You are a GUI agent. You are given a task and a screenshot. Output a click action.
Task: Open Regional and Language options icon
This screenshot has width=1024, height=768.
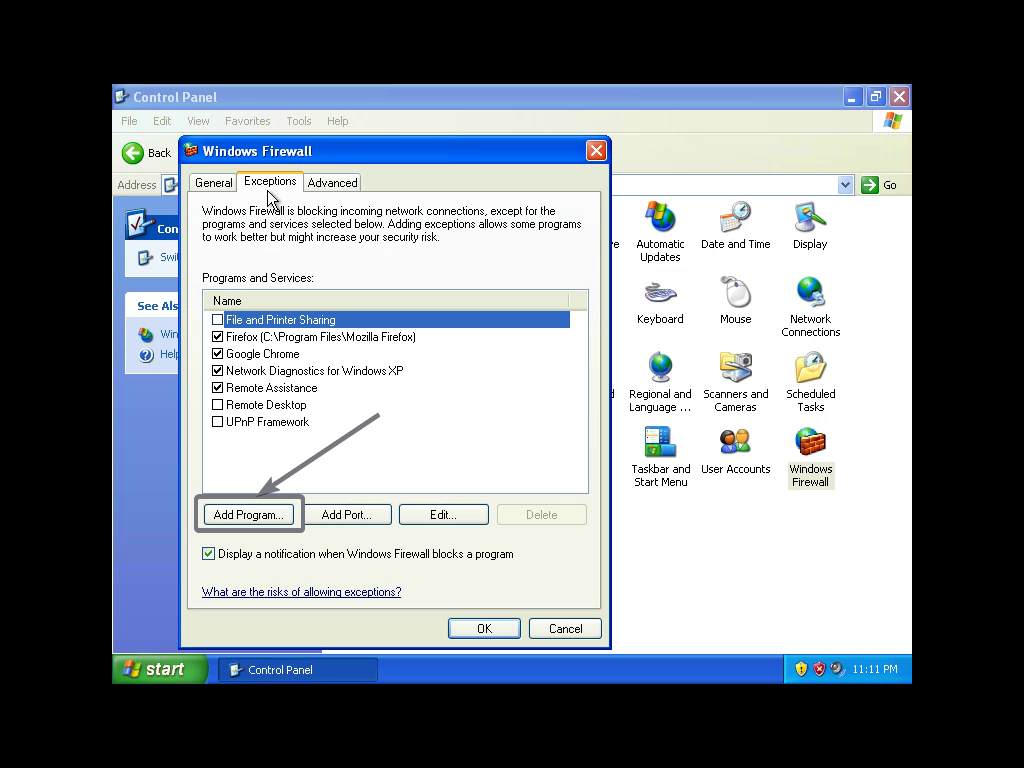pos(660,382)
